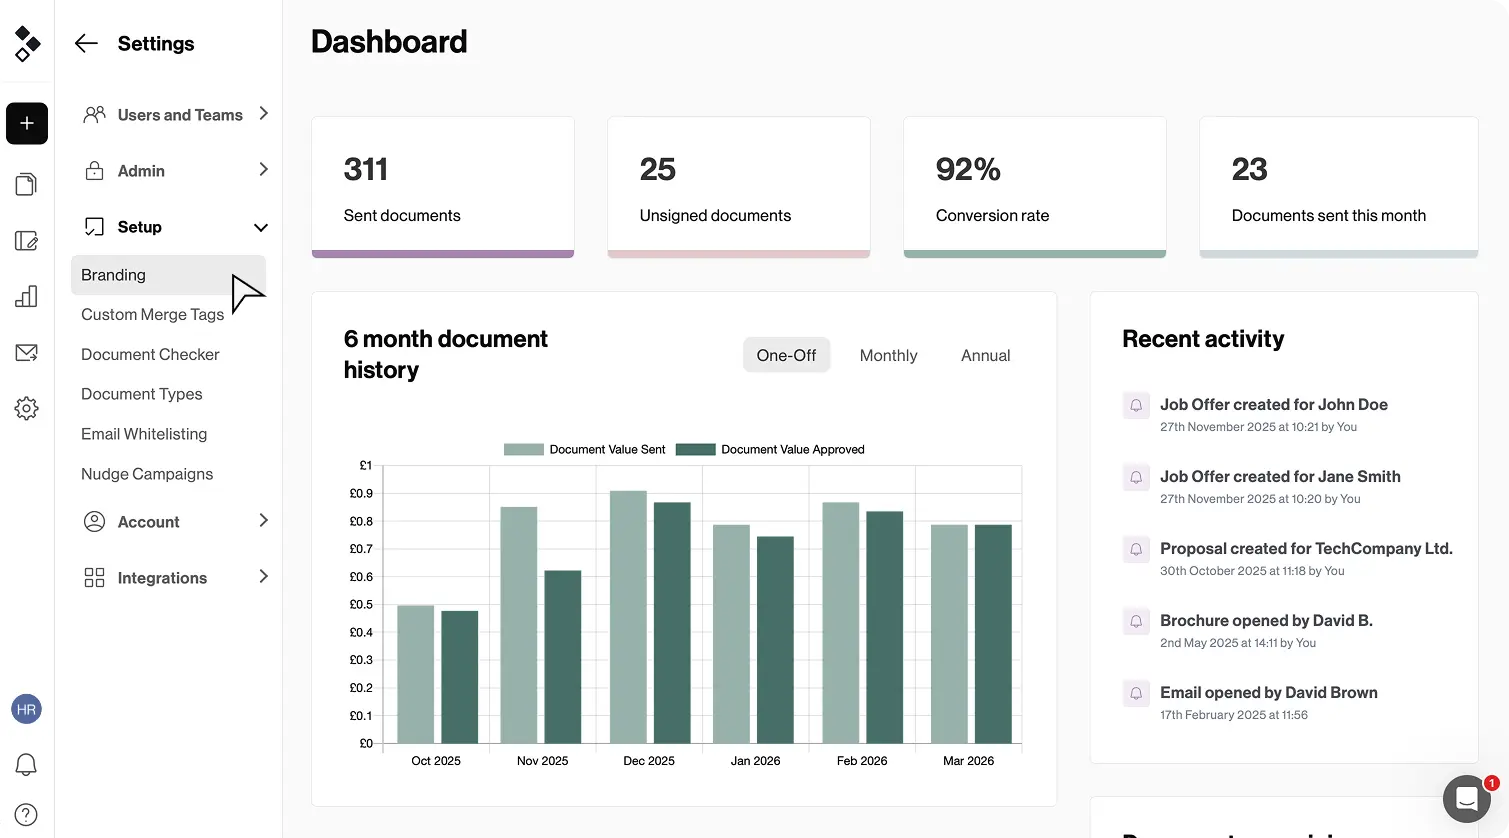Click the black plus create button

(27, 124)
